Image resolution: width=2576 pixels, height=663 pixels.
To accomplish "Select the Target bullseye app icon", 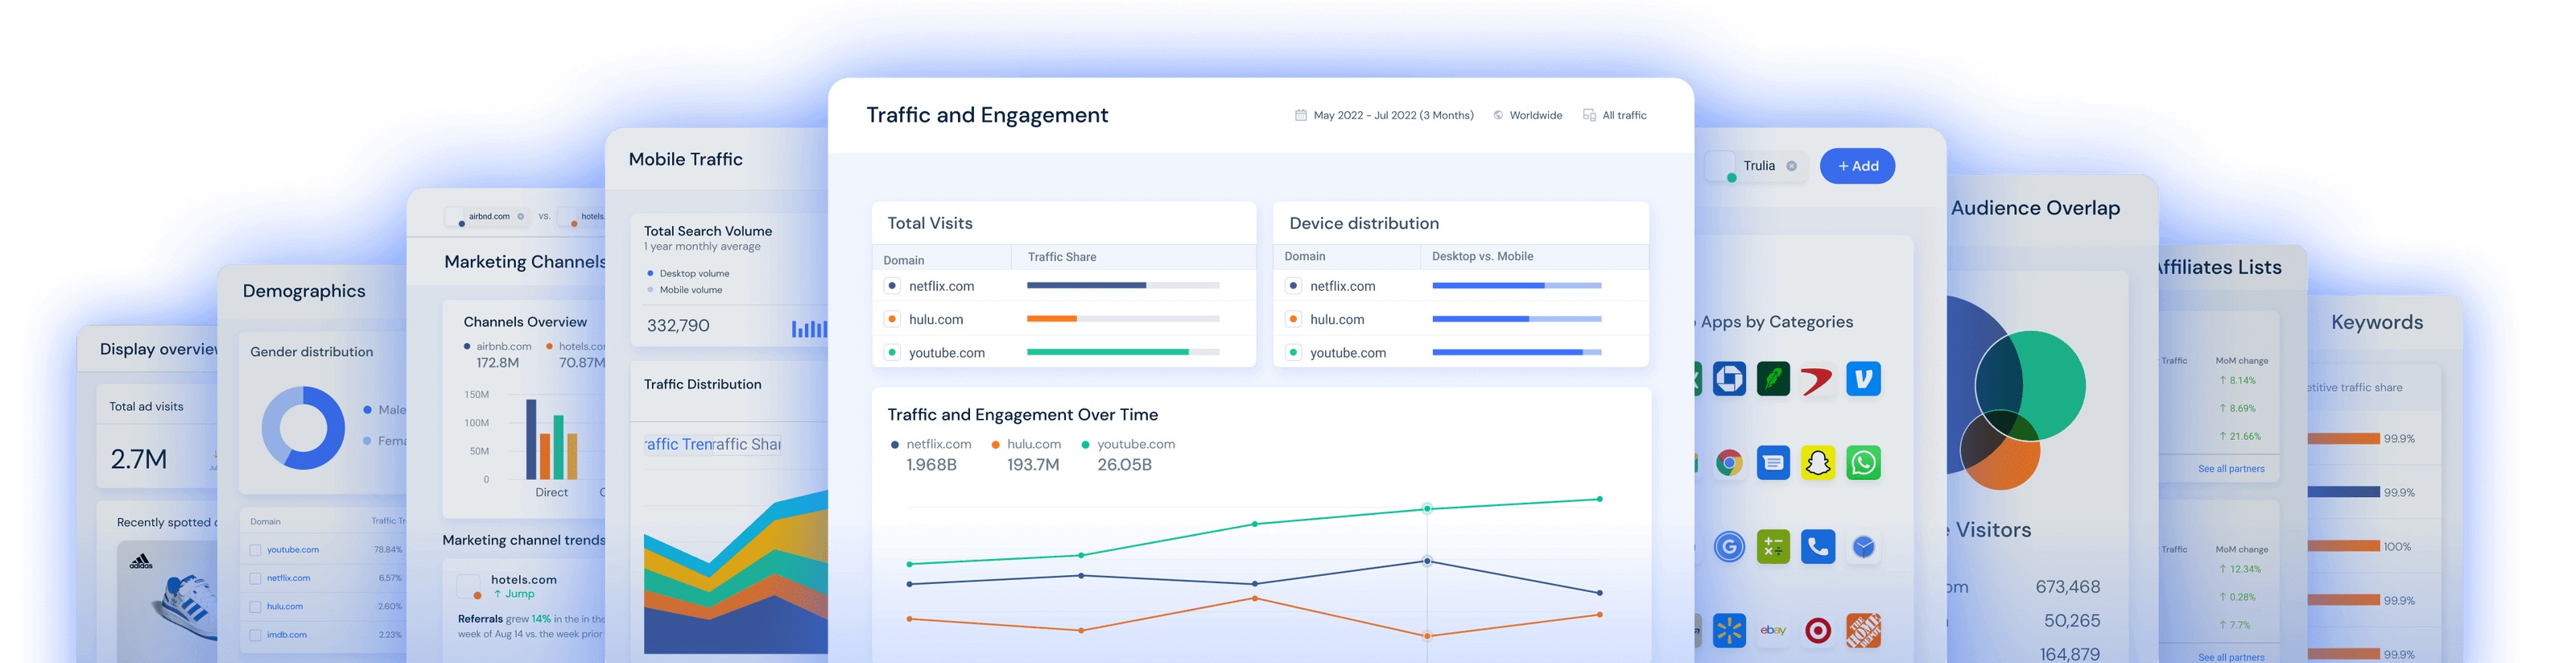I will (x=1818, y=631).
